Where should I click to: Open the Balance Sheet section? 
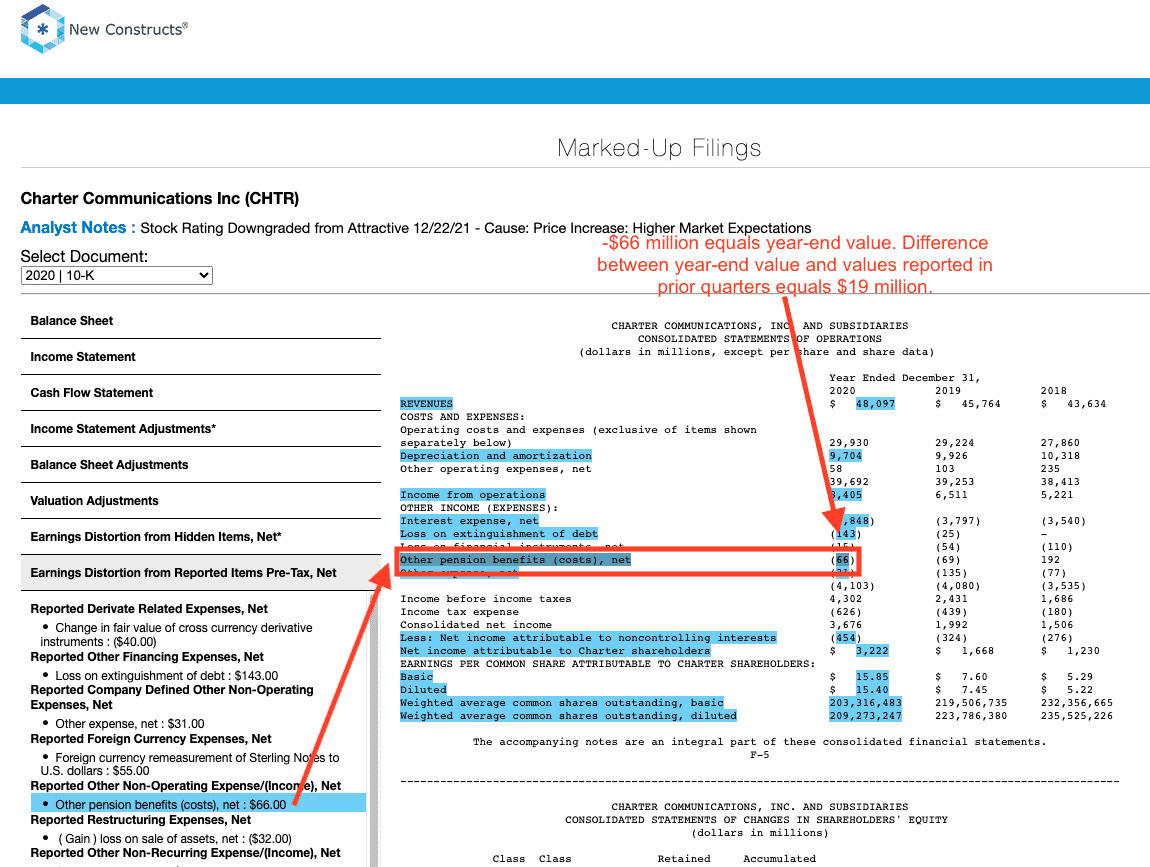[x=201, y=321]
